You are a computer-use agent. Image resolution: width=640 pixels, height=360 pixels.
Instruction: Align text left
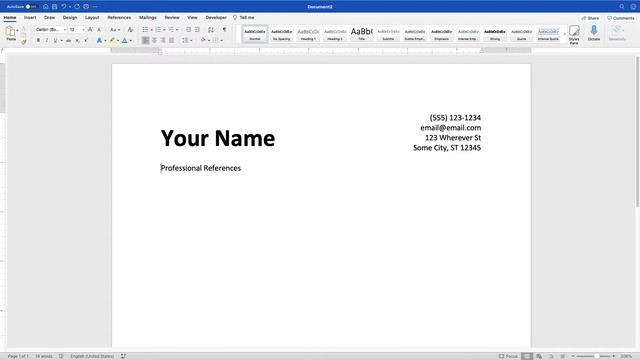tap(145, 40)
